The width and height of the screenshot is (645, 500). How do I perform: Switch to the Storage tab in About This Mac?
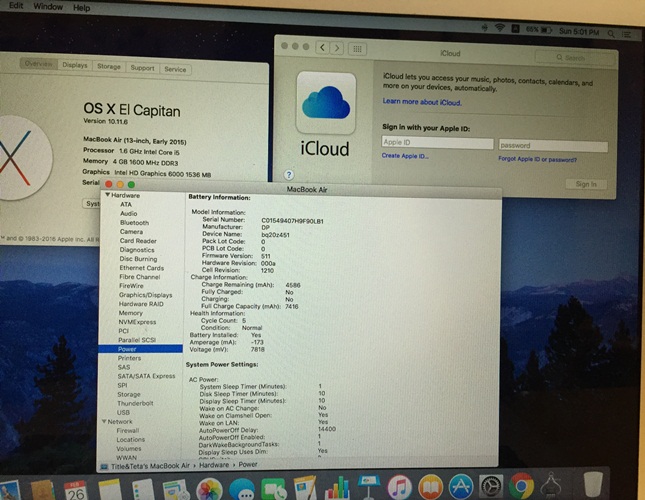(x=109, y=66)
